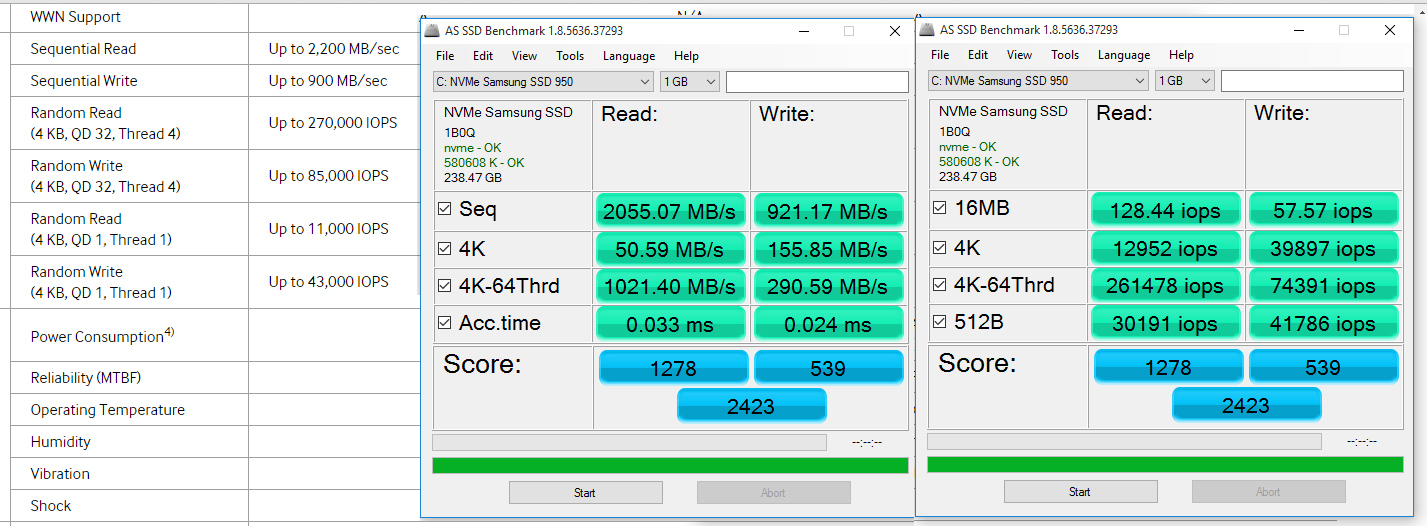Expand the 1 GB size dropdown in the iops window

1185,81
